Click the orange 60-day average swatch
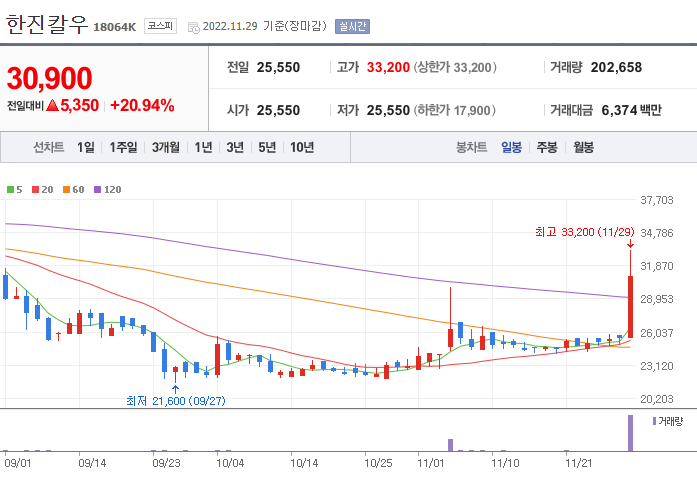 [x=67, y=189]
